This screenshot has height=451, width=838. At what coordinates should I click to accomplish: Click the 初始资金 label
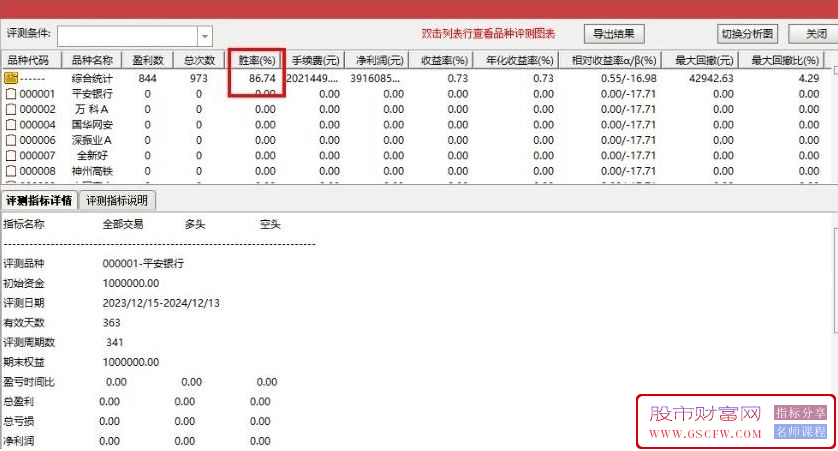click(24, 283)
